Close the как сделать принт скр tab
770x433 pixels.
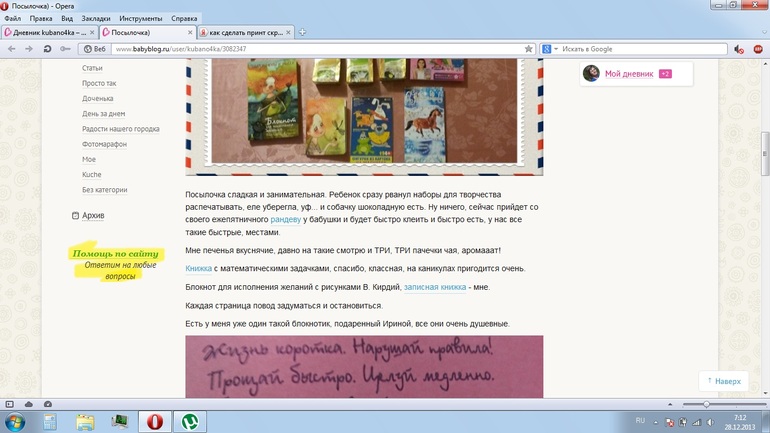(288, 32)
